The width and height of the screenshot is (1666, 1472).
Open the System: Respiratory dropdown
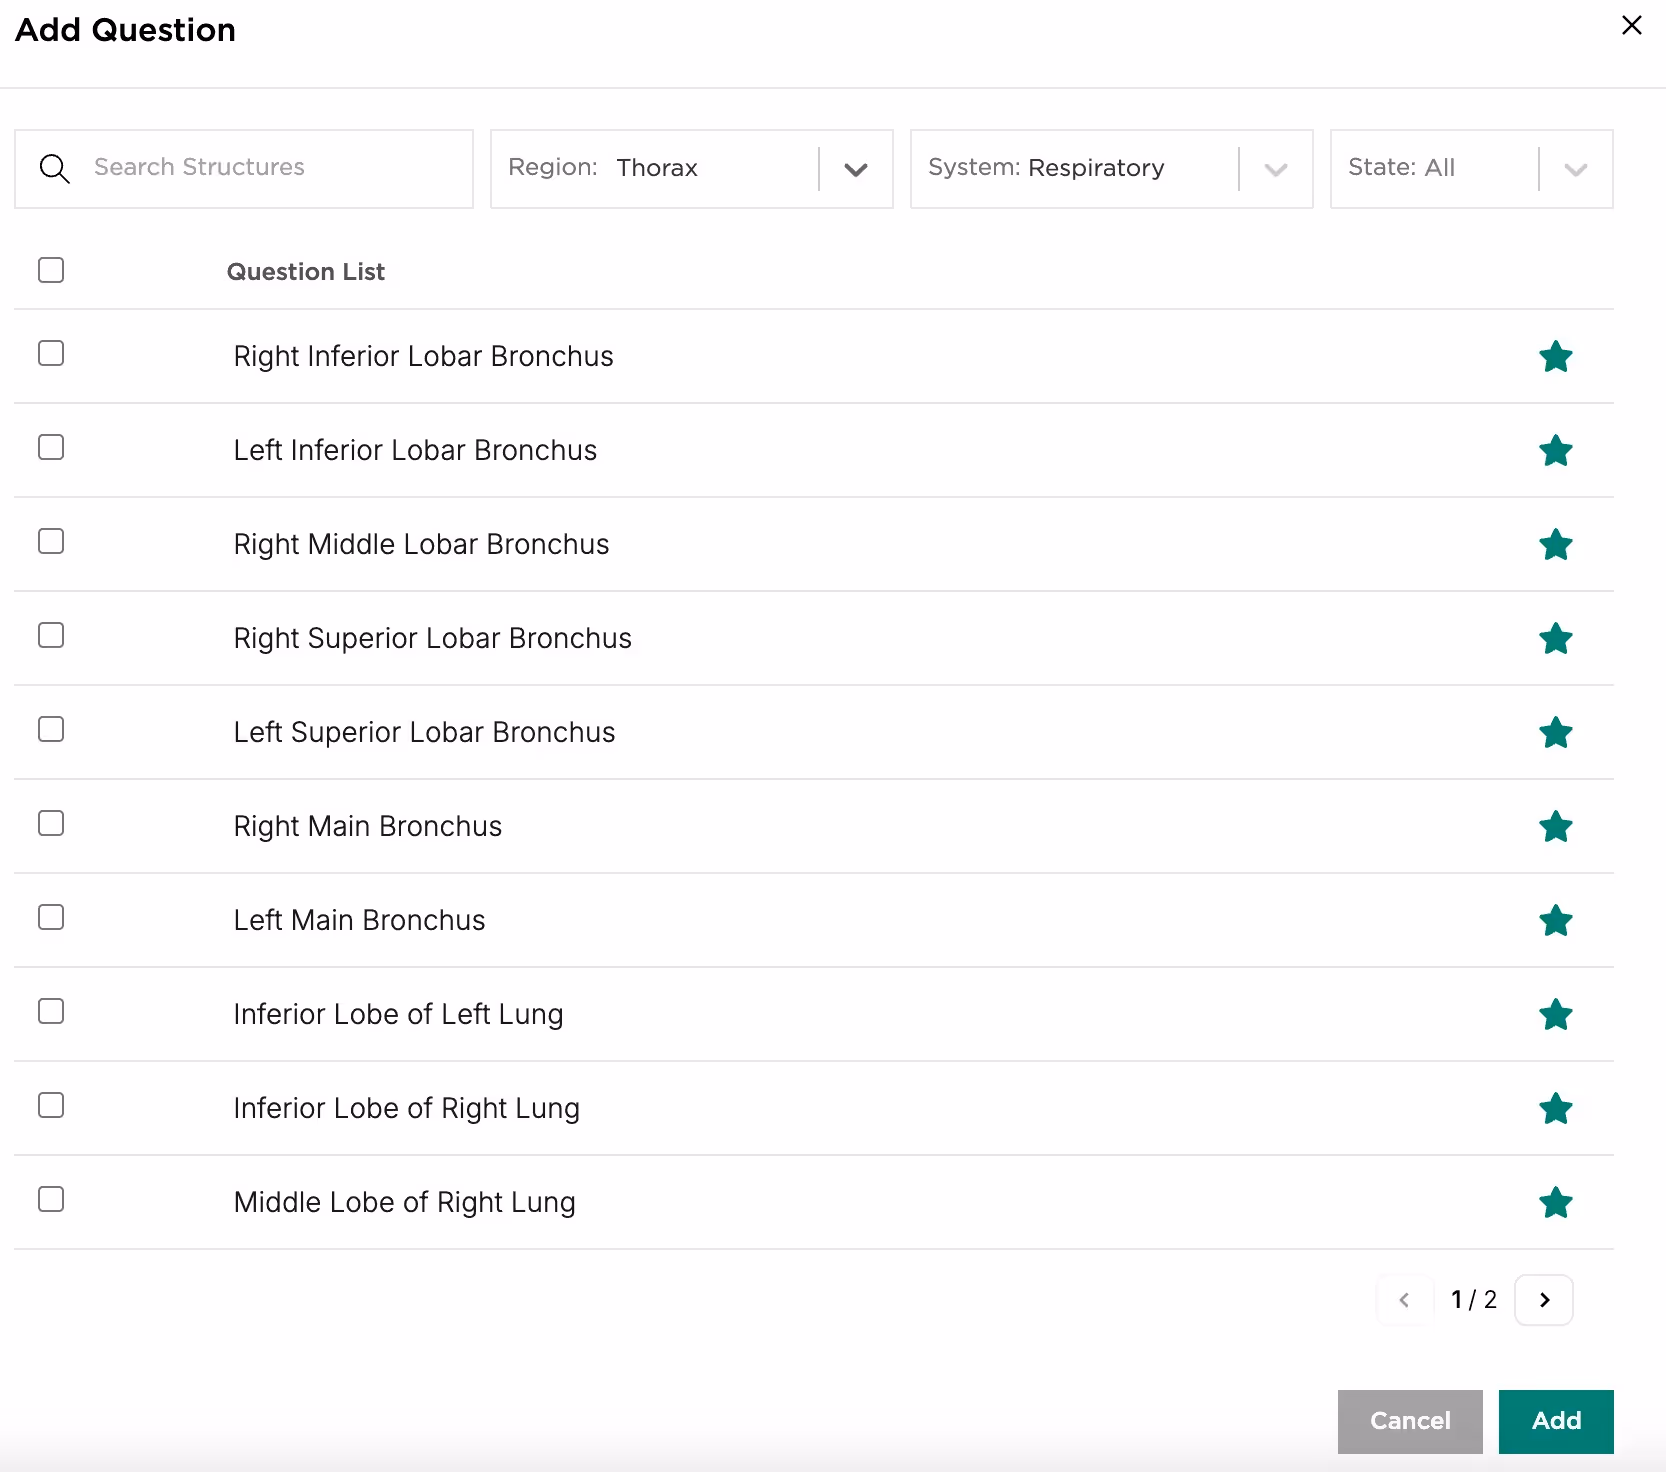1112,169
